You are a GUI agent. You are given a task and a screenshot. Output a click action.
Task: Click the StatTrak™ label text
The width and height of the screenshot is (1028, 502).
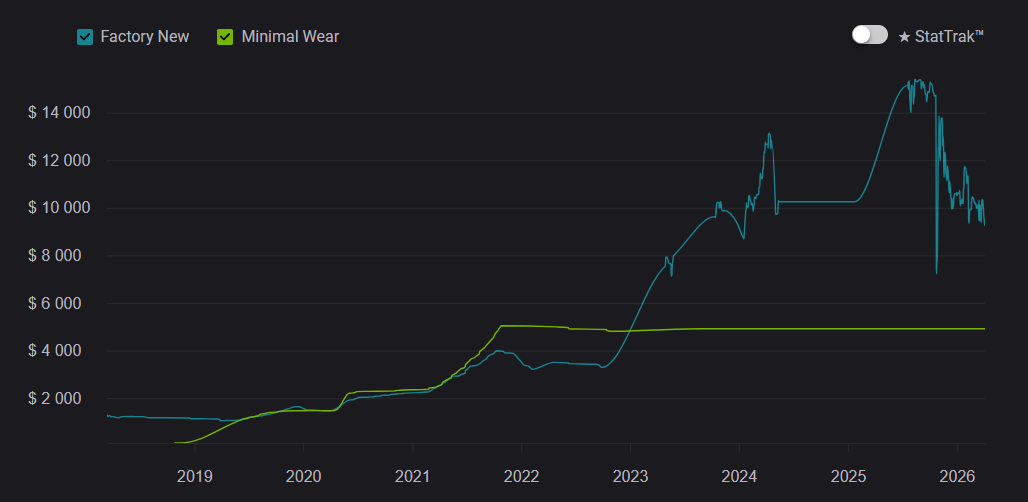click(x=949, y=36)
